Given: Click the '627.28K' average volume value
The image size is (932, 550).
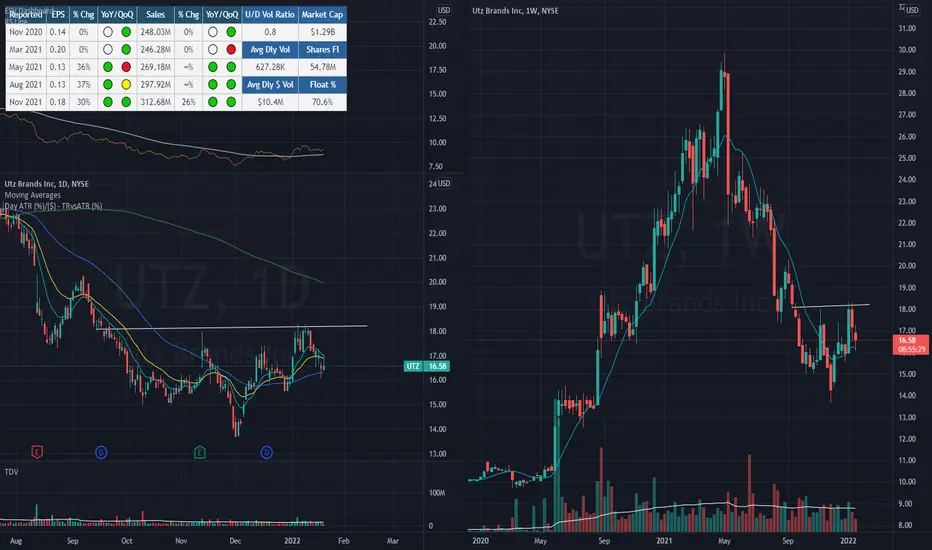Looking at the screenshot, I should [270, 67].
